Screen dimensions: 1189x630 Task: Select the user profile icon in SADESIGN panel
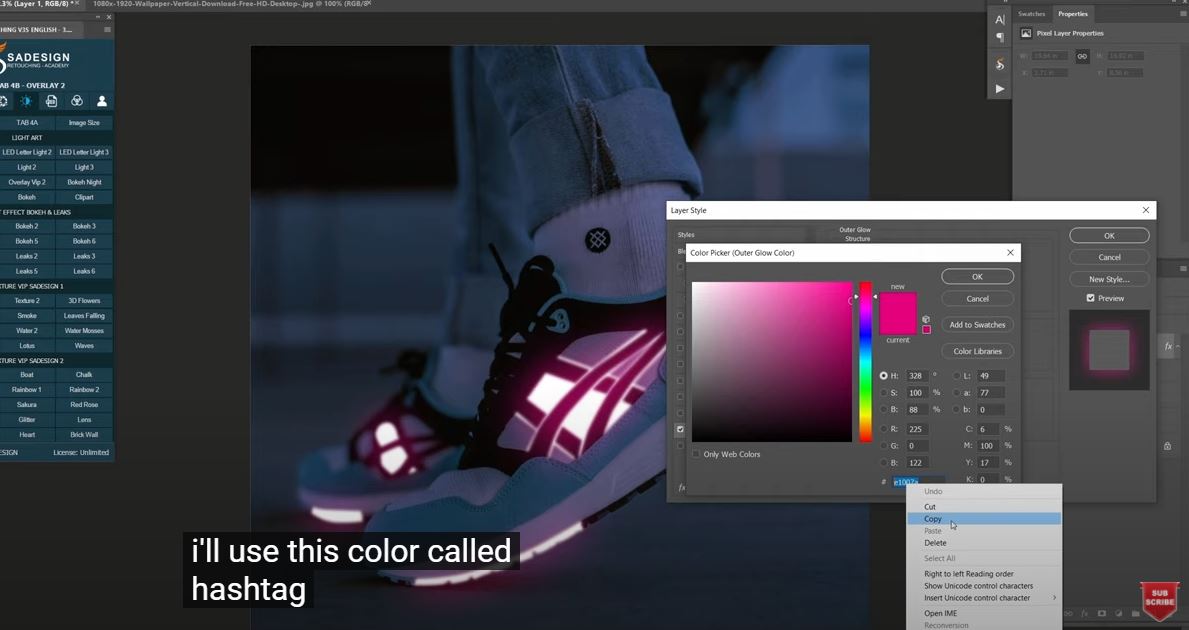101,101
